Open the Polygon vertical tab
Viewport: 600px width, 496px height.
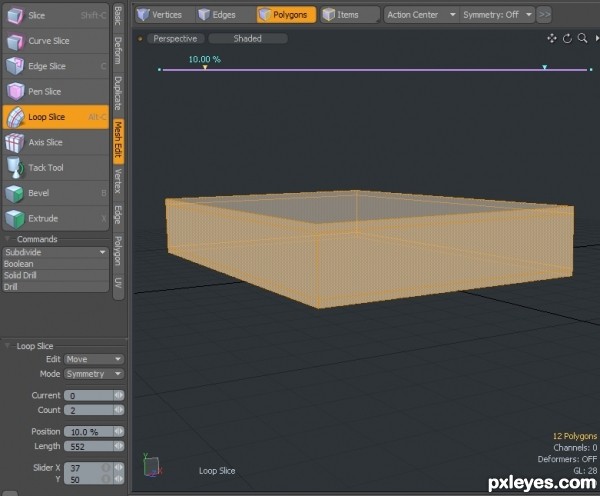[118, 251]
